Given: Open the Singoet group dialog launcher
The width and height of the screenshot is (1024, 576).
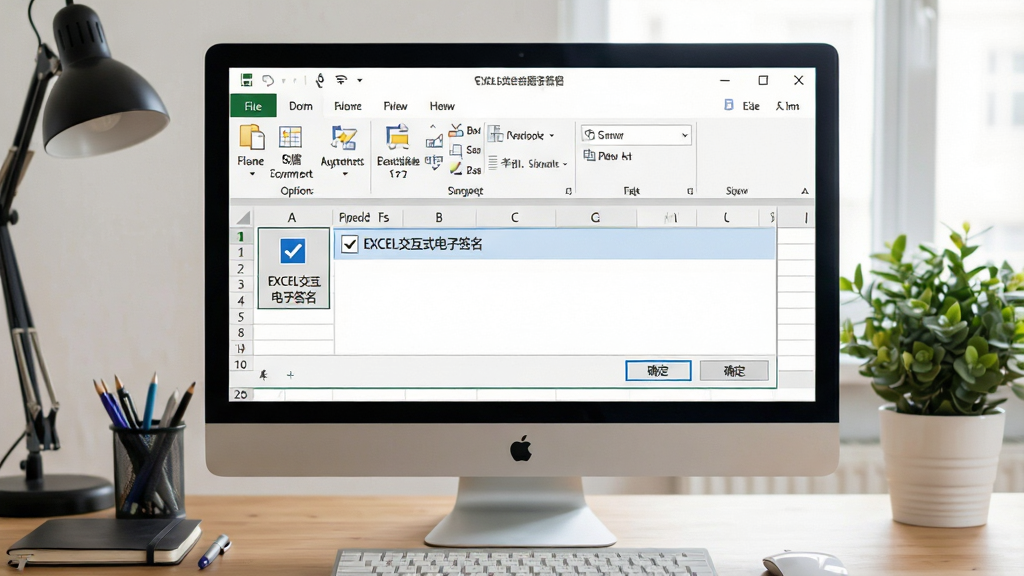Looking at the screenshot, I should pyautogui.click(x=568, y=191).
